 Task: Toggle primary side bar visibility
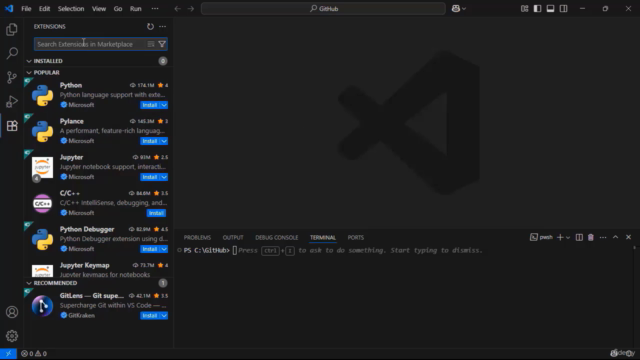537,9
